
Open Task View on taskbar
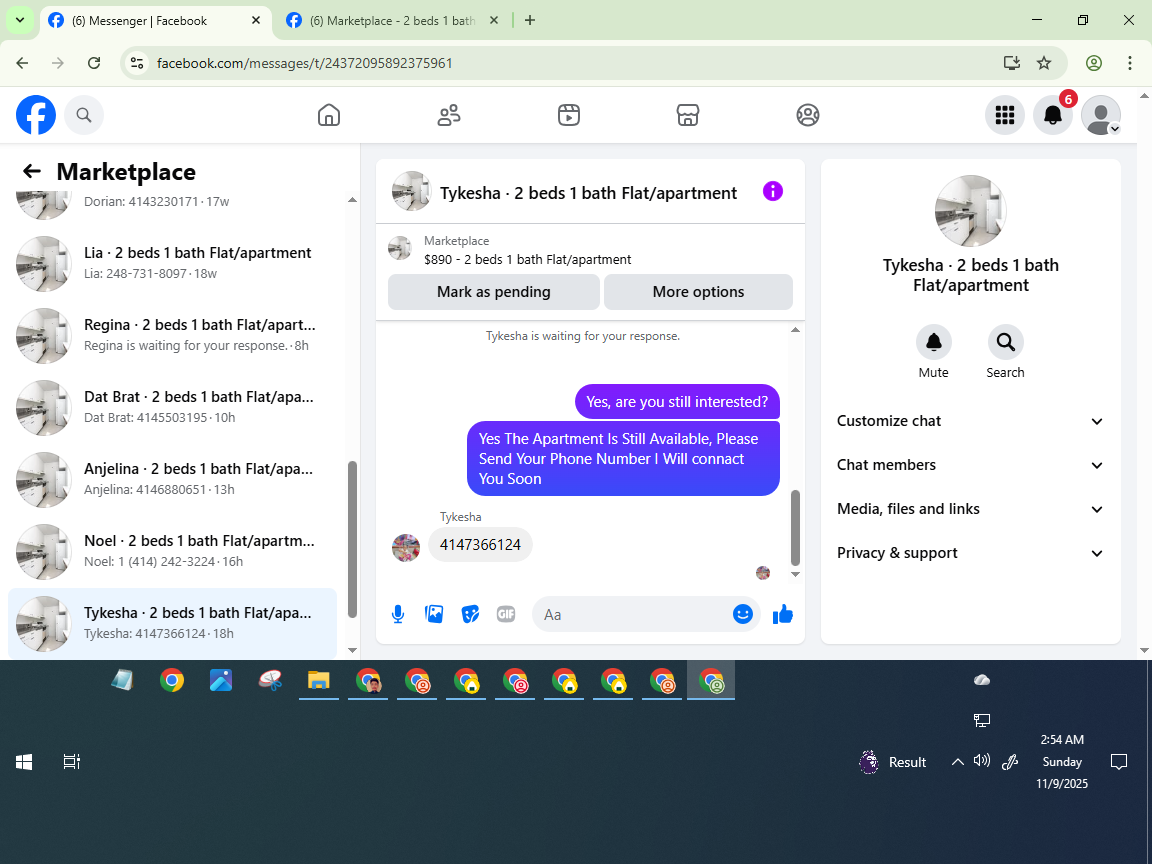tap(71, 762)
